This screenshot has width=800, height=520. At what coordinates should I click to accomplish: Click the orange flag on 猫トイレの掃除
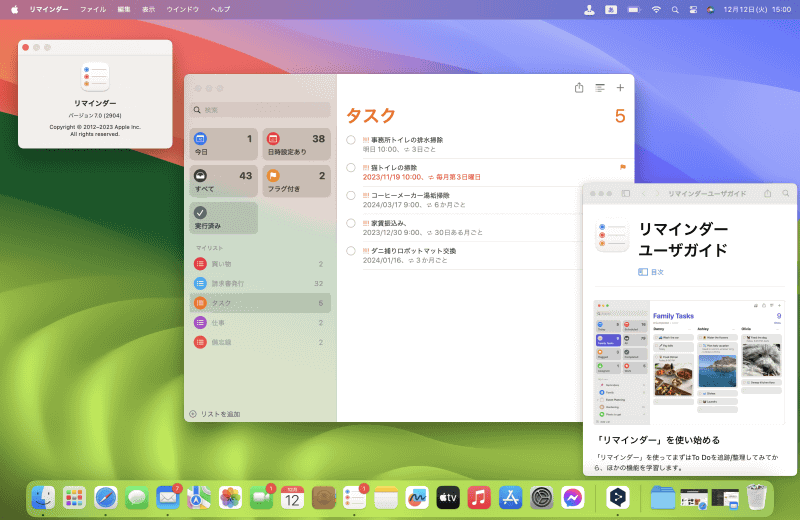pos(622,167)
